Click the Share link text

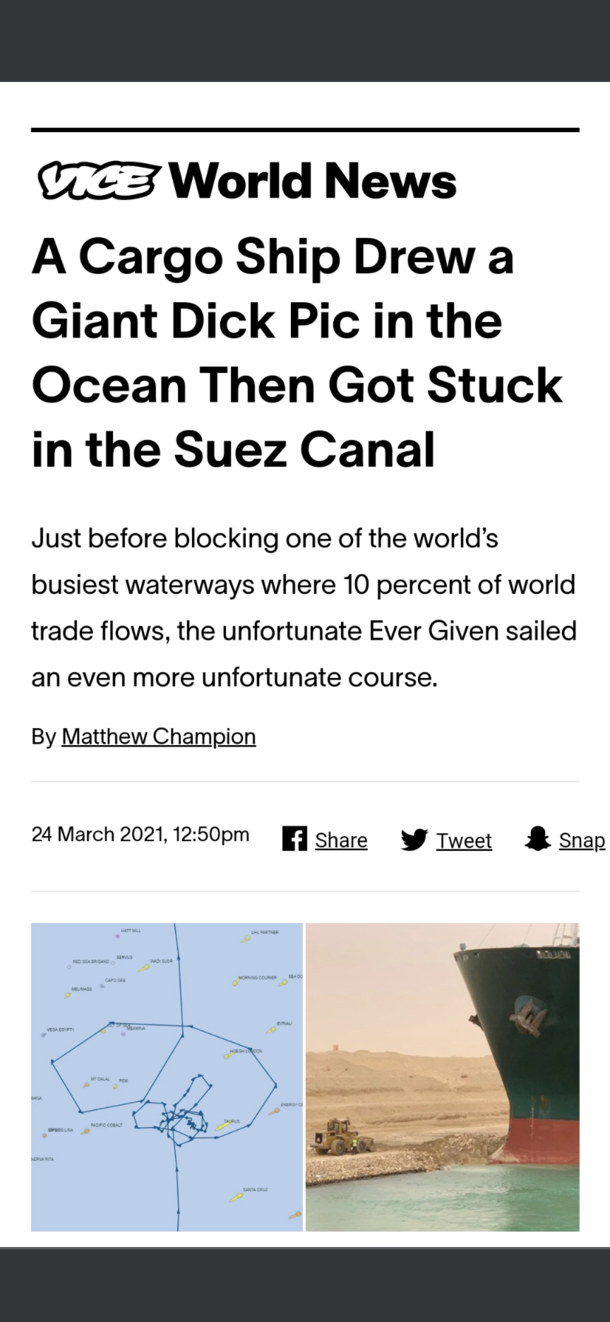pos(341,840)
